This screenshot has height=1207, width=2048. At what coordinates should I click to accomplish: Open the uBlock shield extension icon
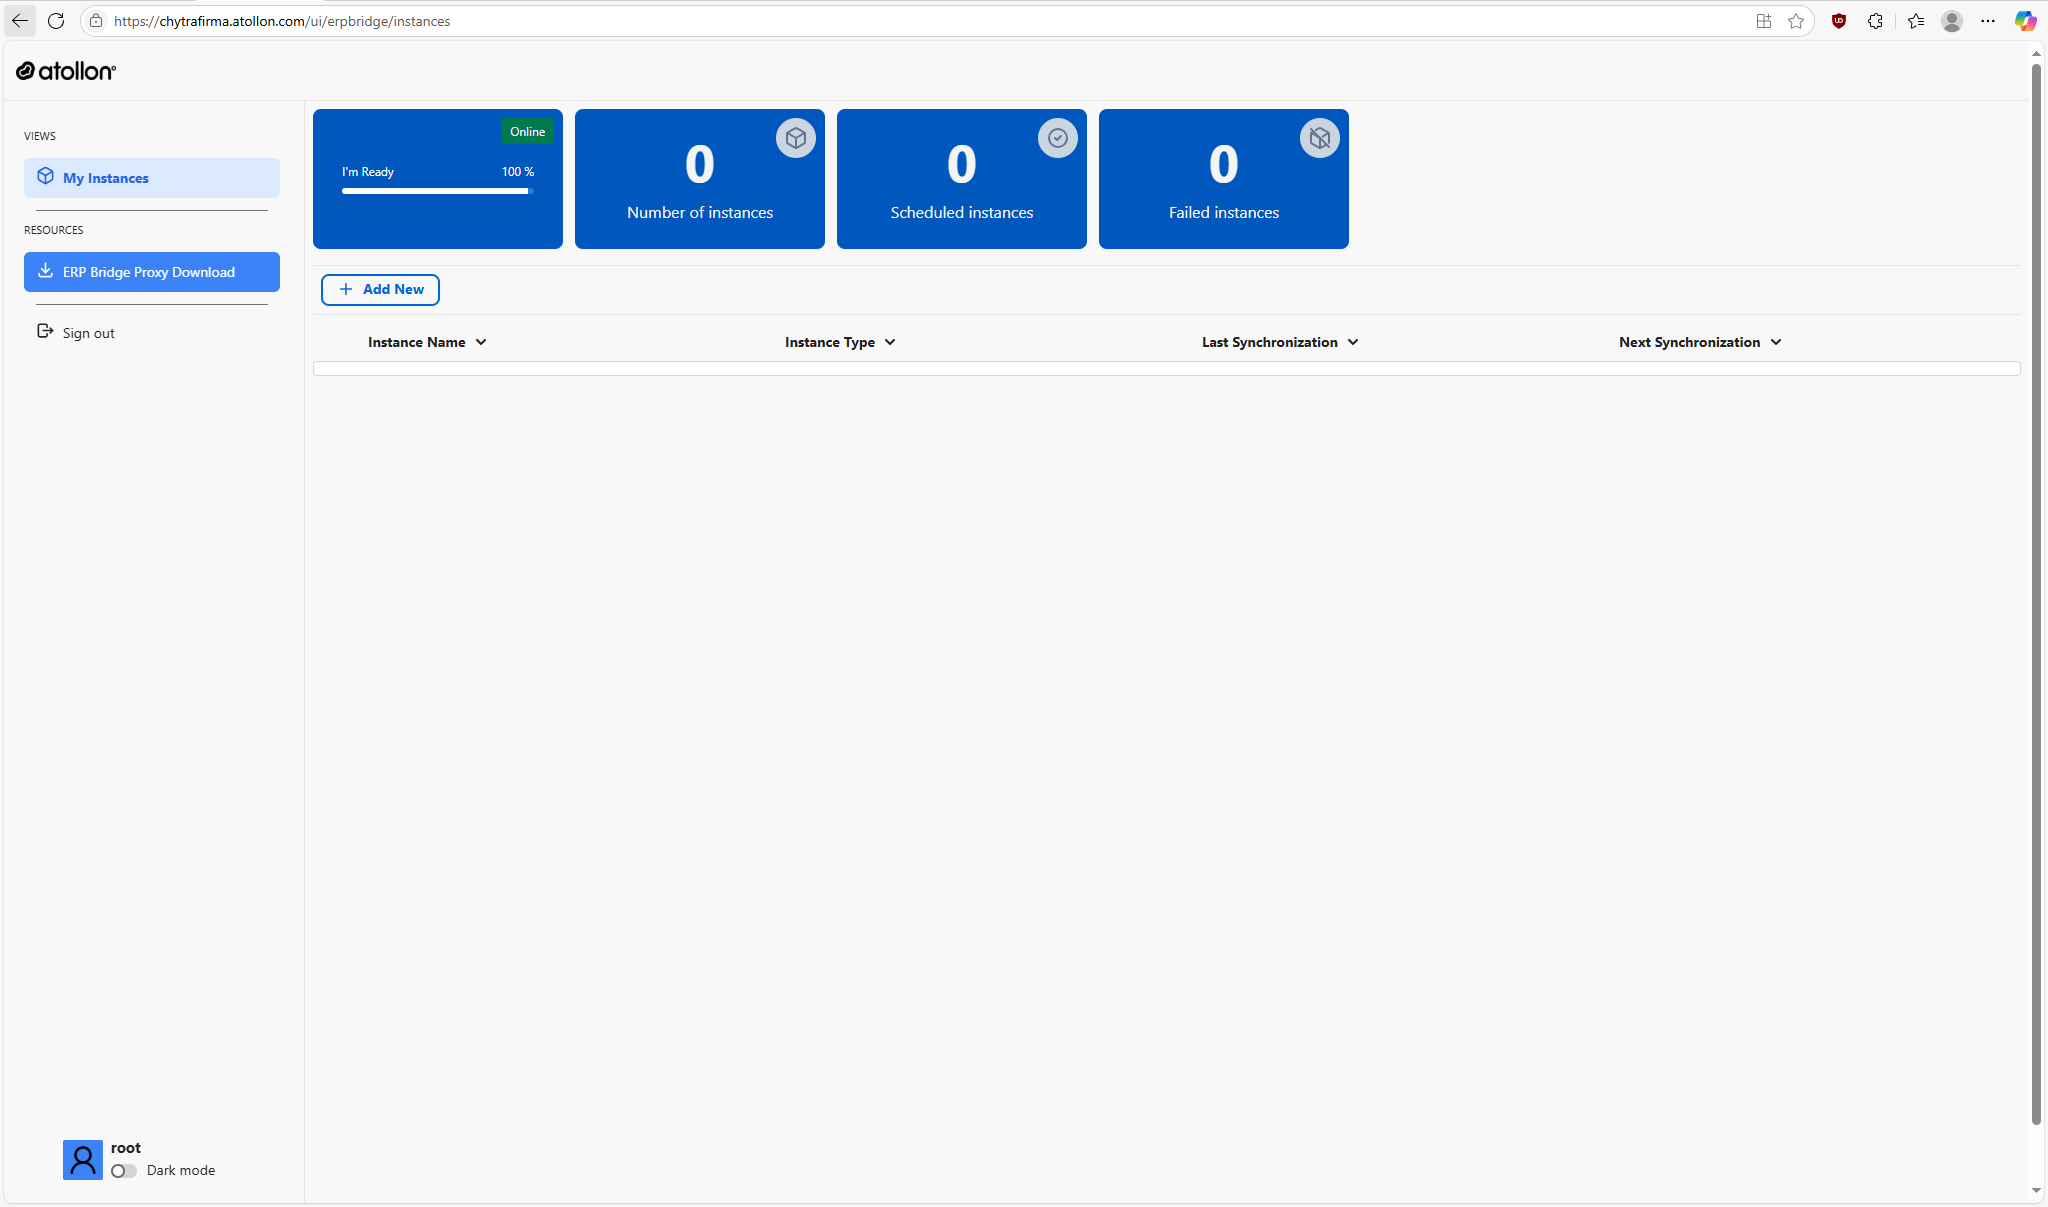click(x=1838, y=21)
